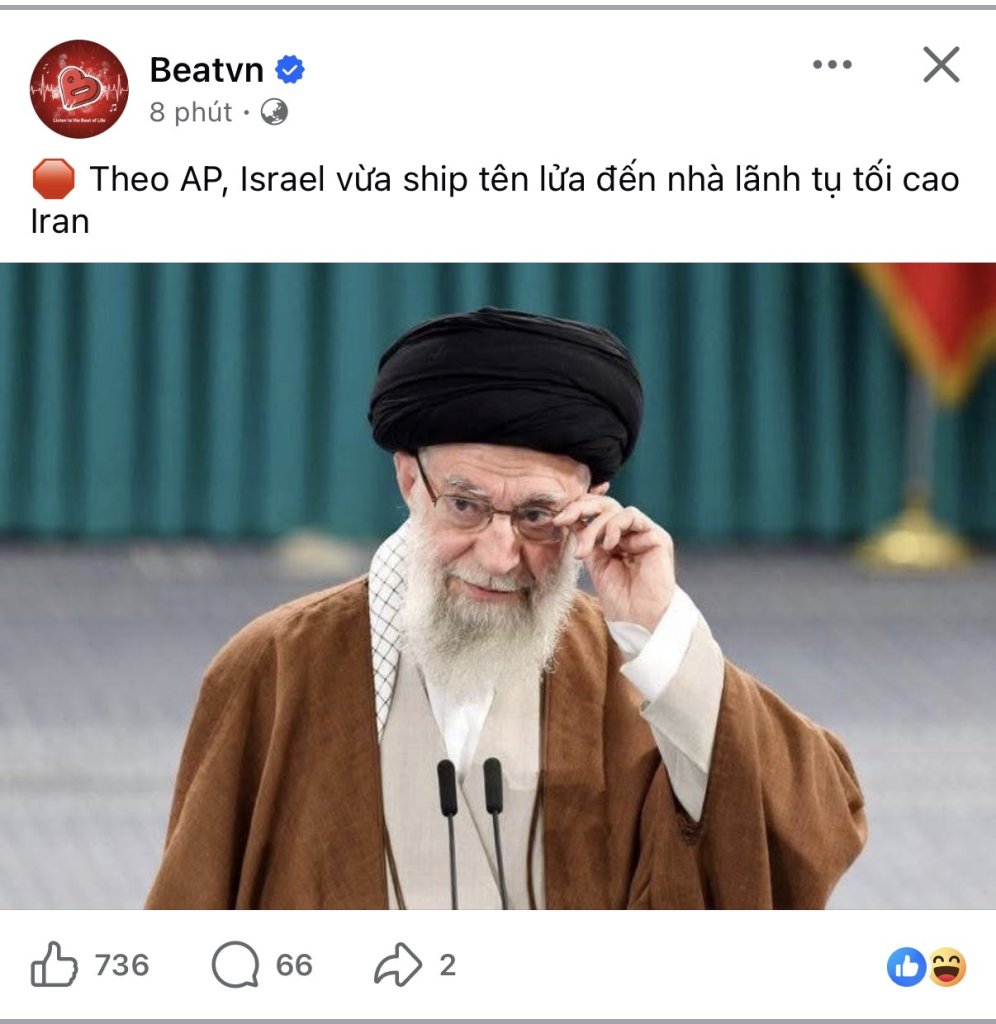The width and height of the screenshot is (996, 1024).
Task: Share the post using arrow icon
Action: point(398,965)
